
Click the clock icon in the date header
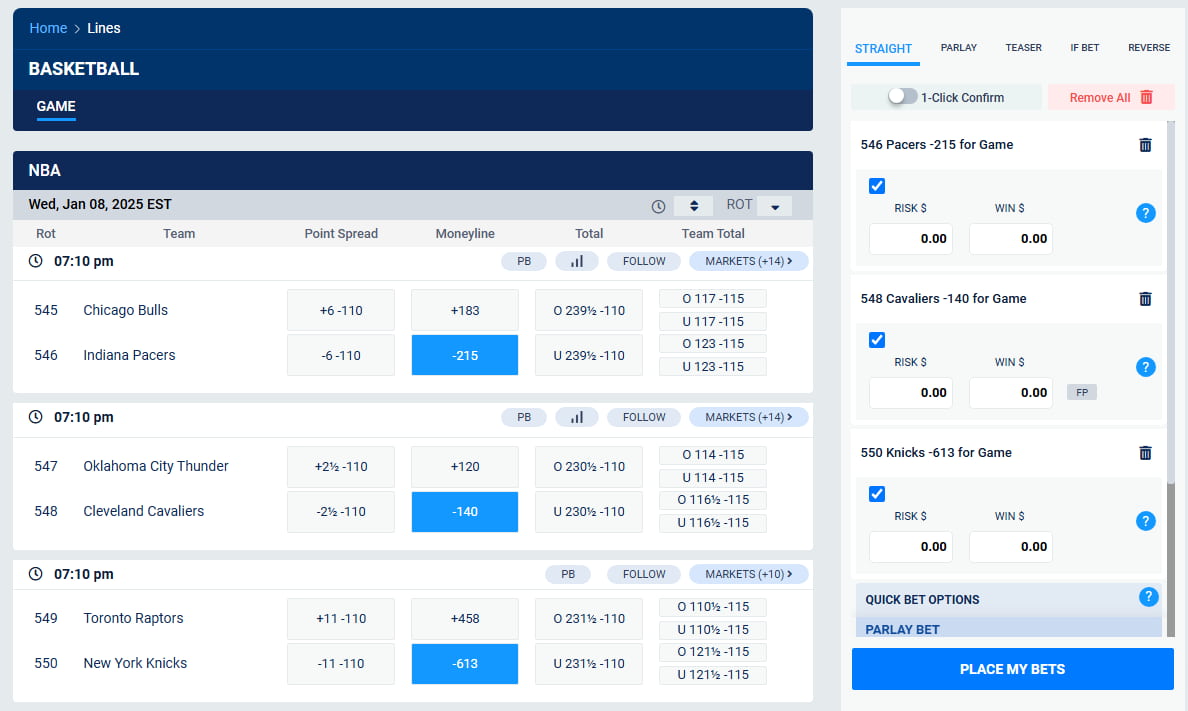(x=658, y=206)
